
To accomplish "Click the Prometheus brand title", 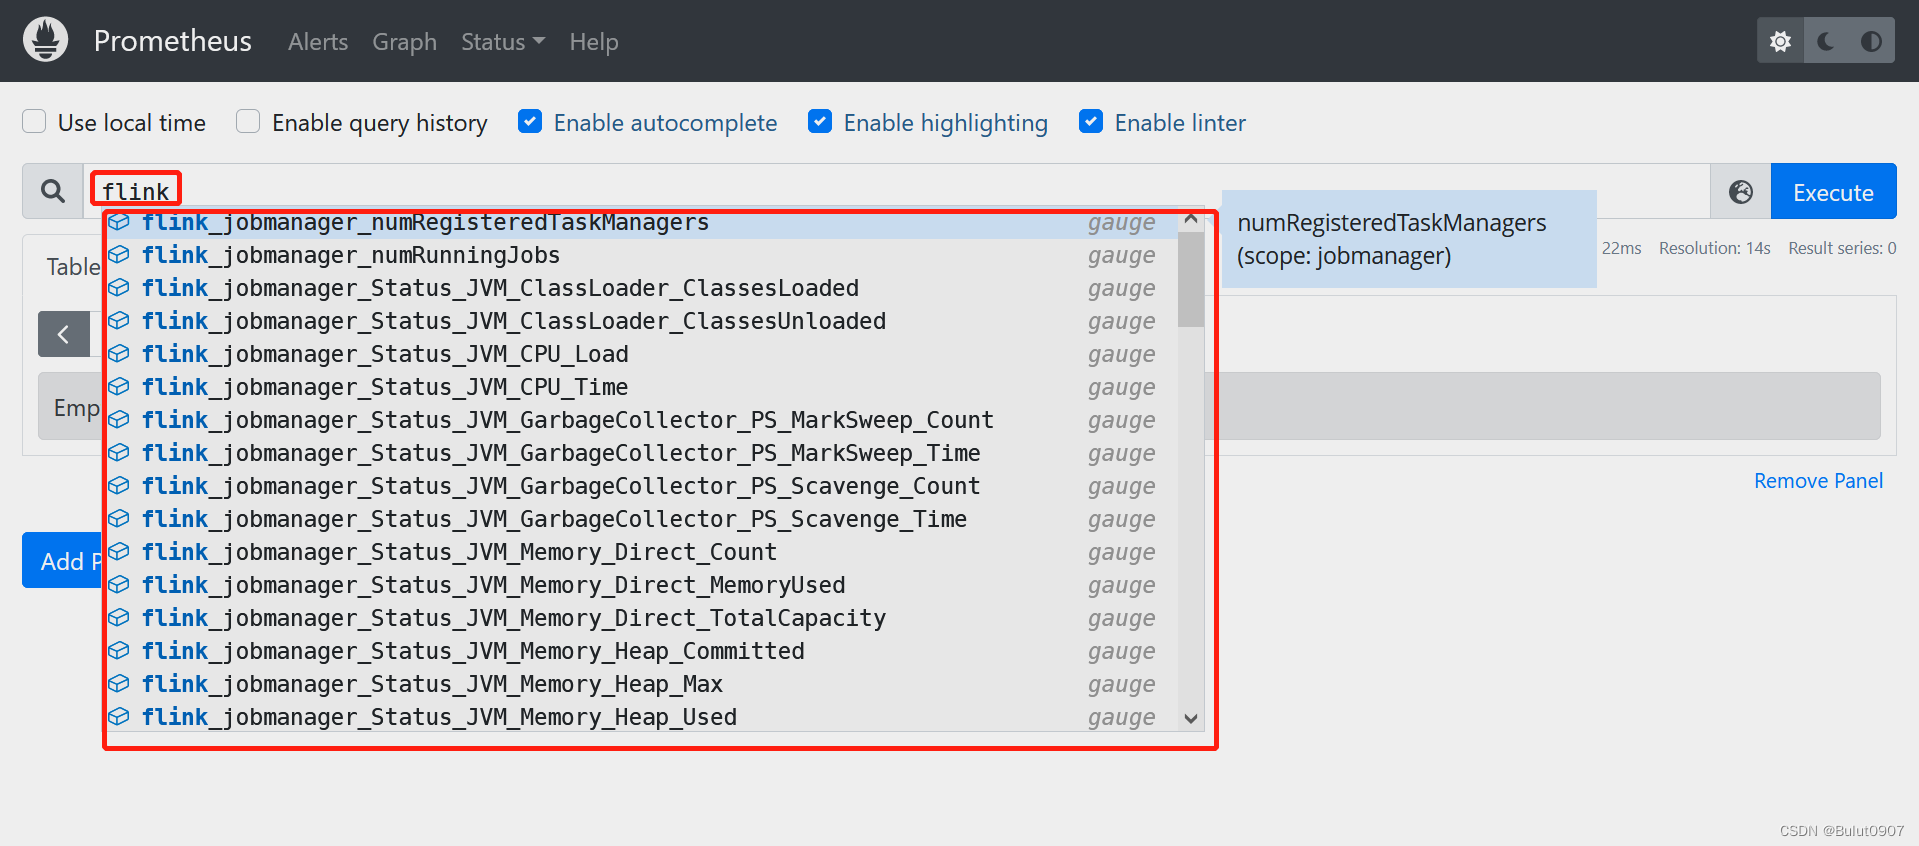I will 173,41.
